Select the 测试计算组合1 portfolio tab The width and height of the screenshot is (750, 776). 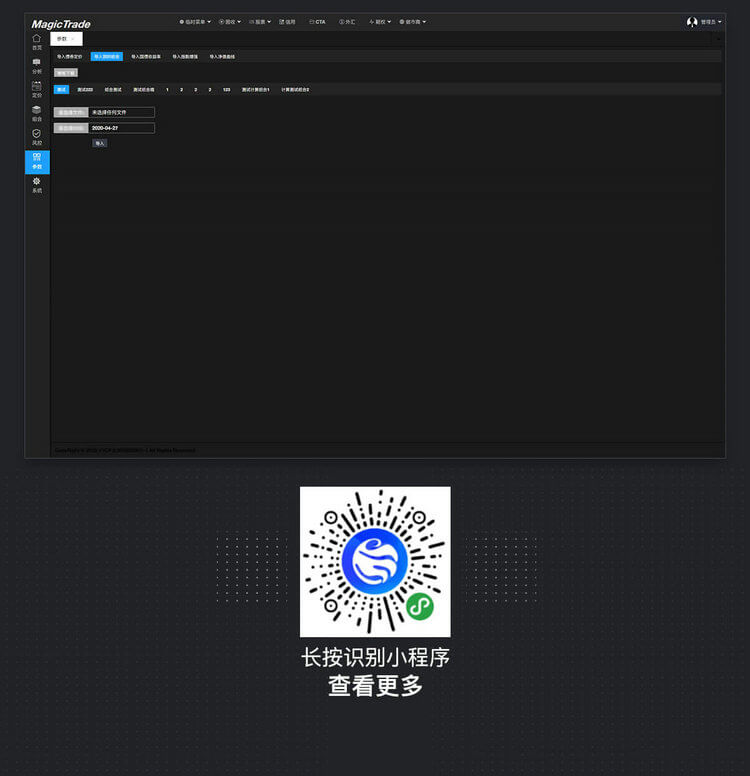(x=255, y=90)
